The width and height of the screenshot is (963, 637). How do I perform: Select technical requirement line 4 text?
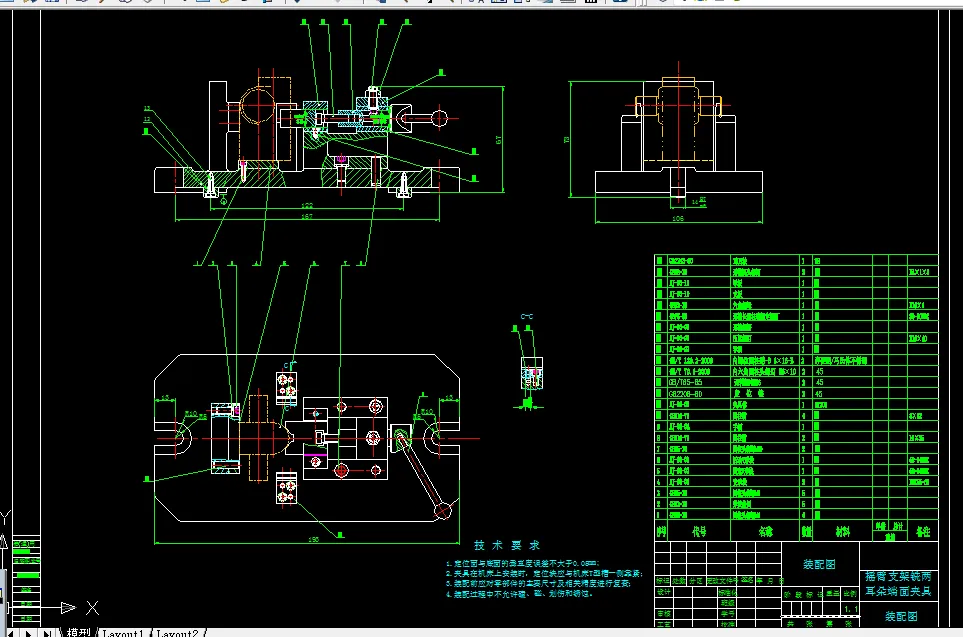(x=520, y=594)
